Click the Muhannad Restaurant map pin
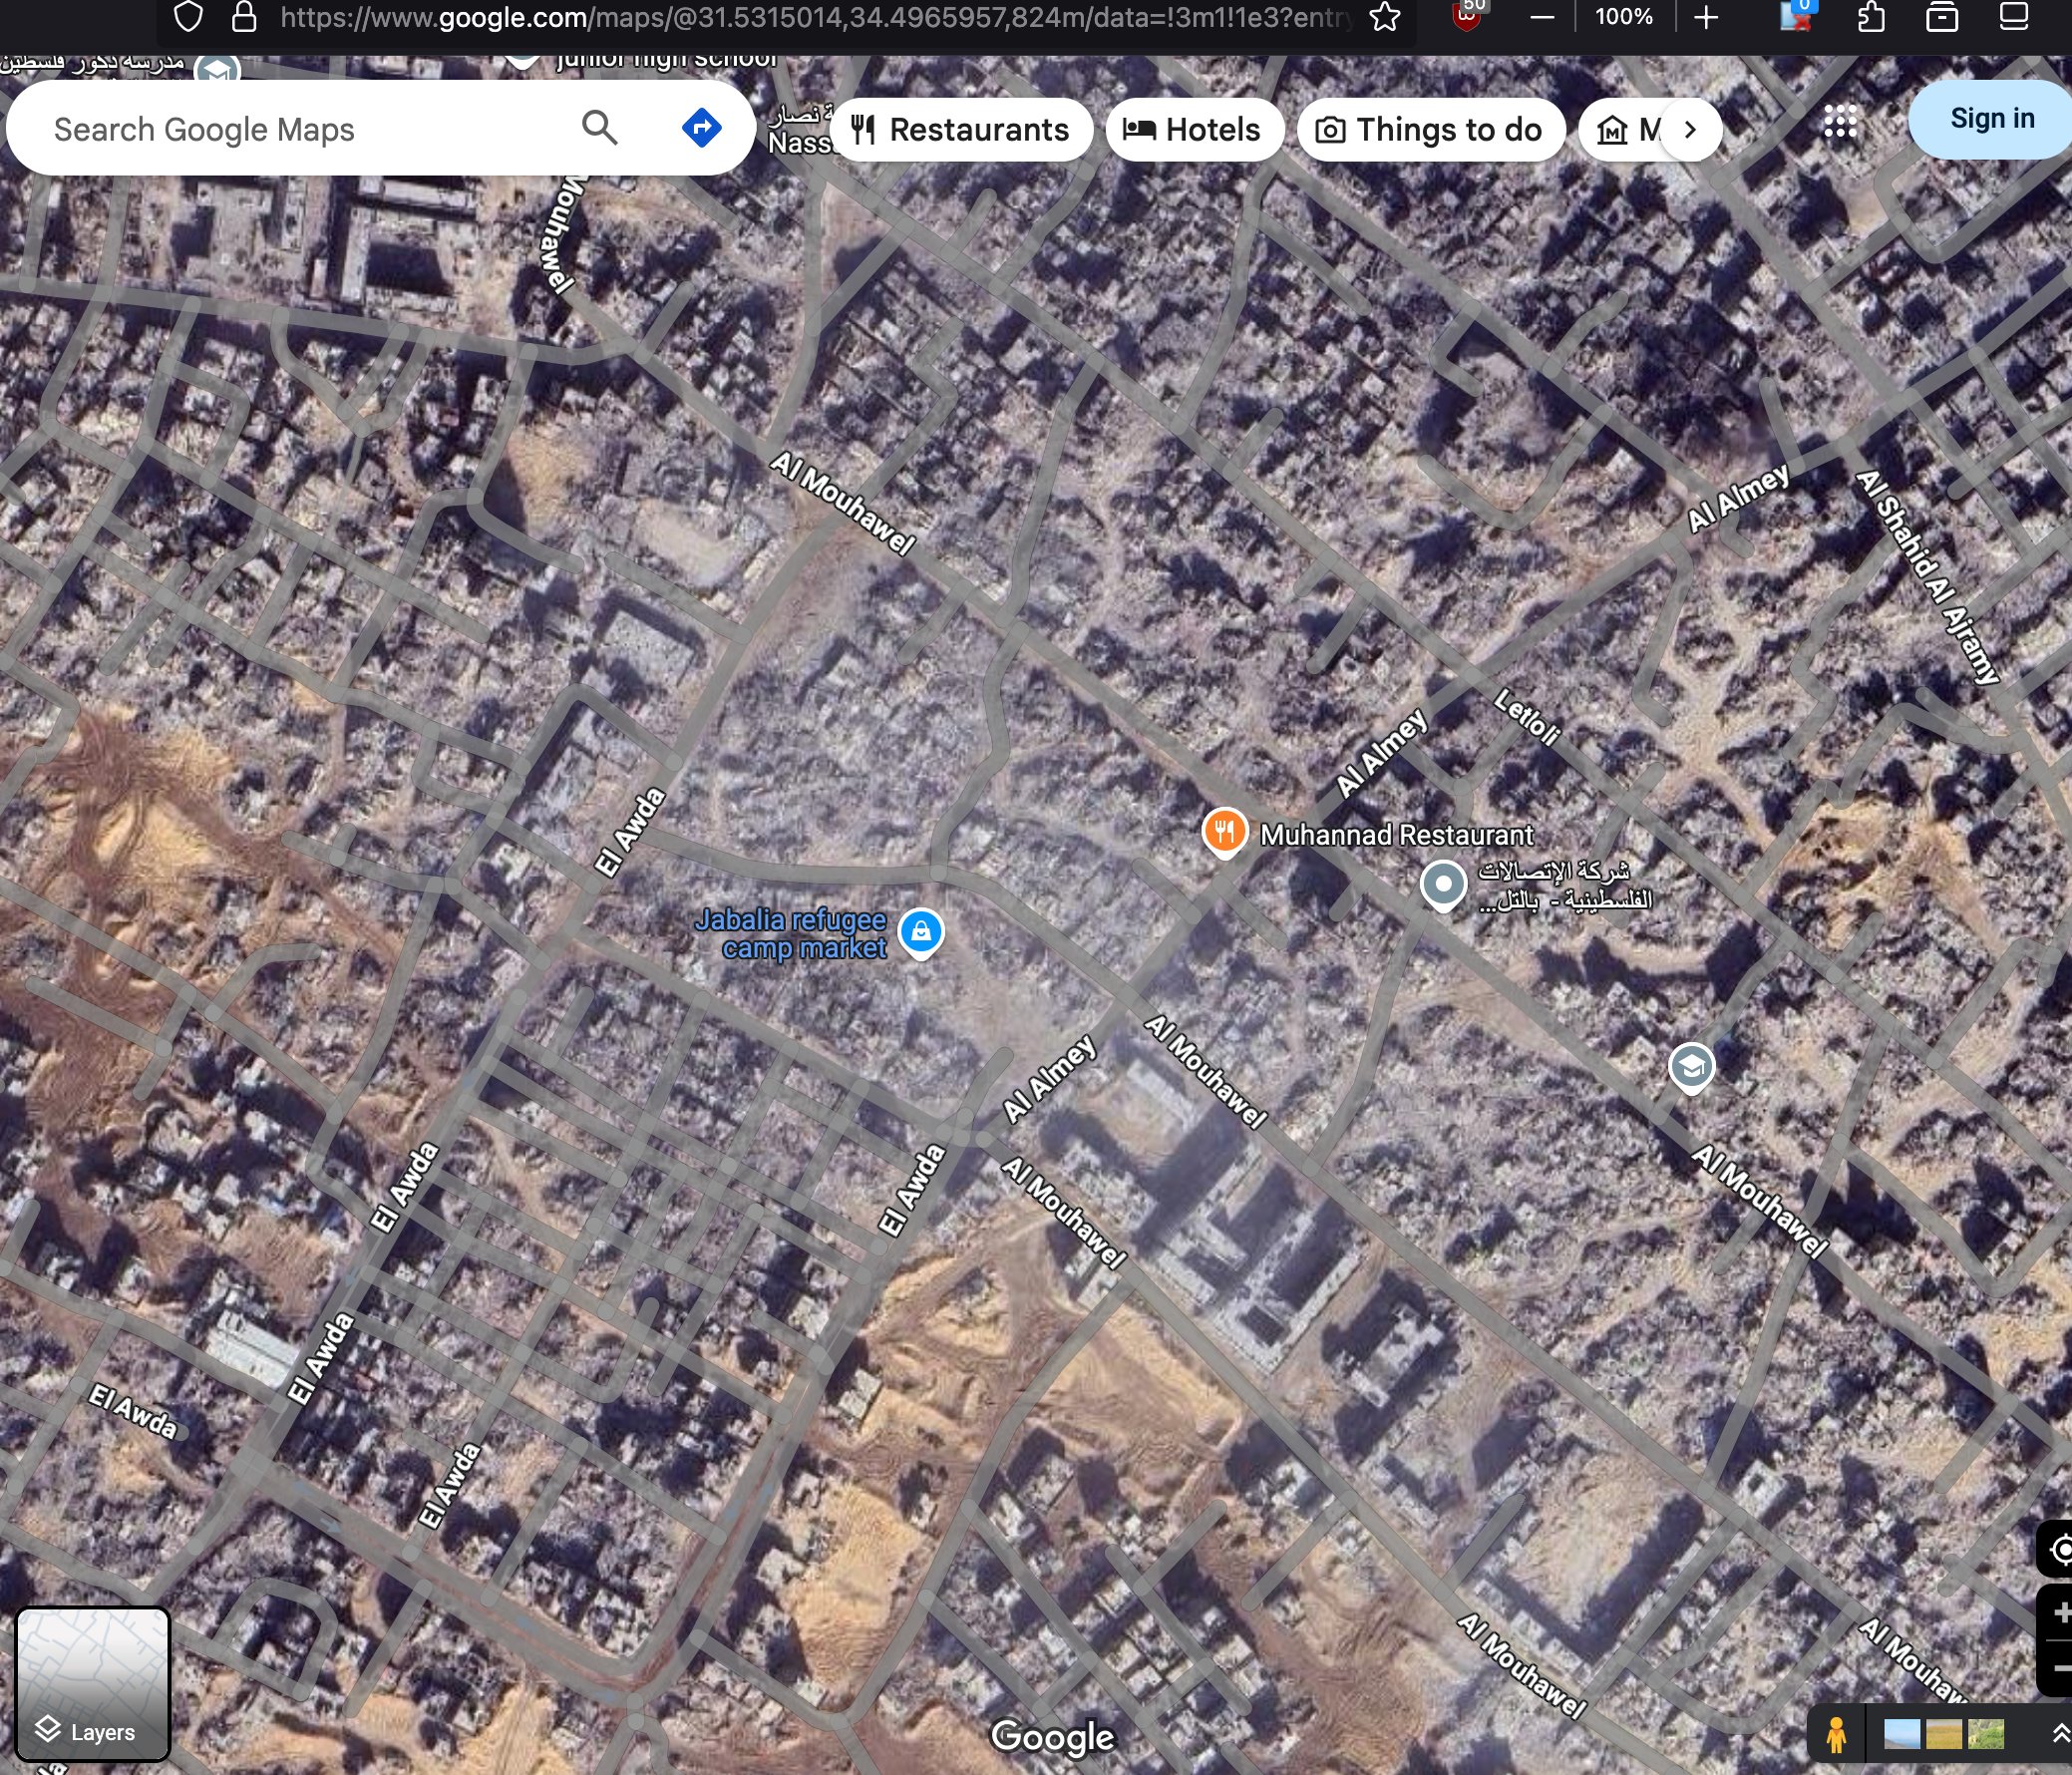2072x1775 pixels. pyautogui.click(x=1224, y=831)
